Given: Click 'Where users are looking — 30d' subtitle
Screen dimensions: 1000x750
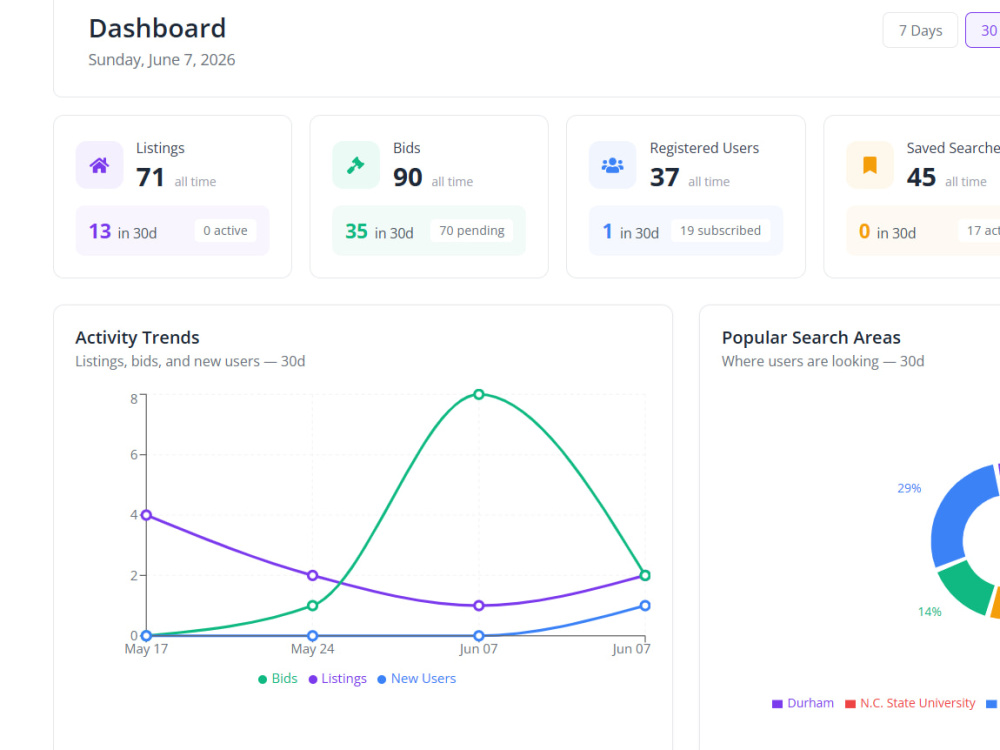Looking at the screenshot, I should point(823,361).
